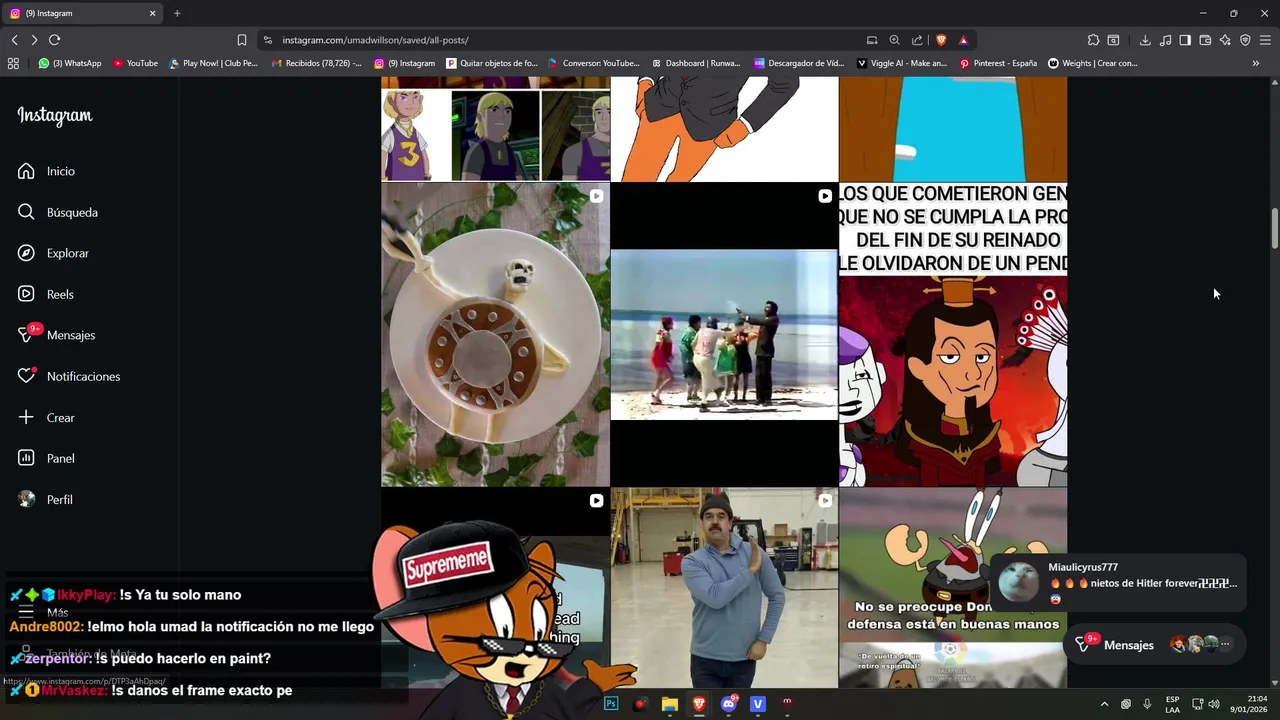
Task: Open the Brave Shields lion icon
Action: [x=941, y=40]
